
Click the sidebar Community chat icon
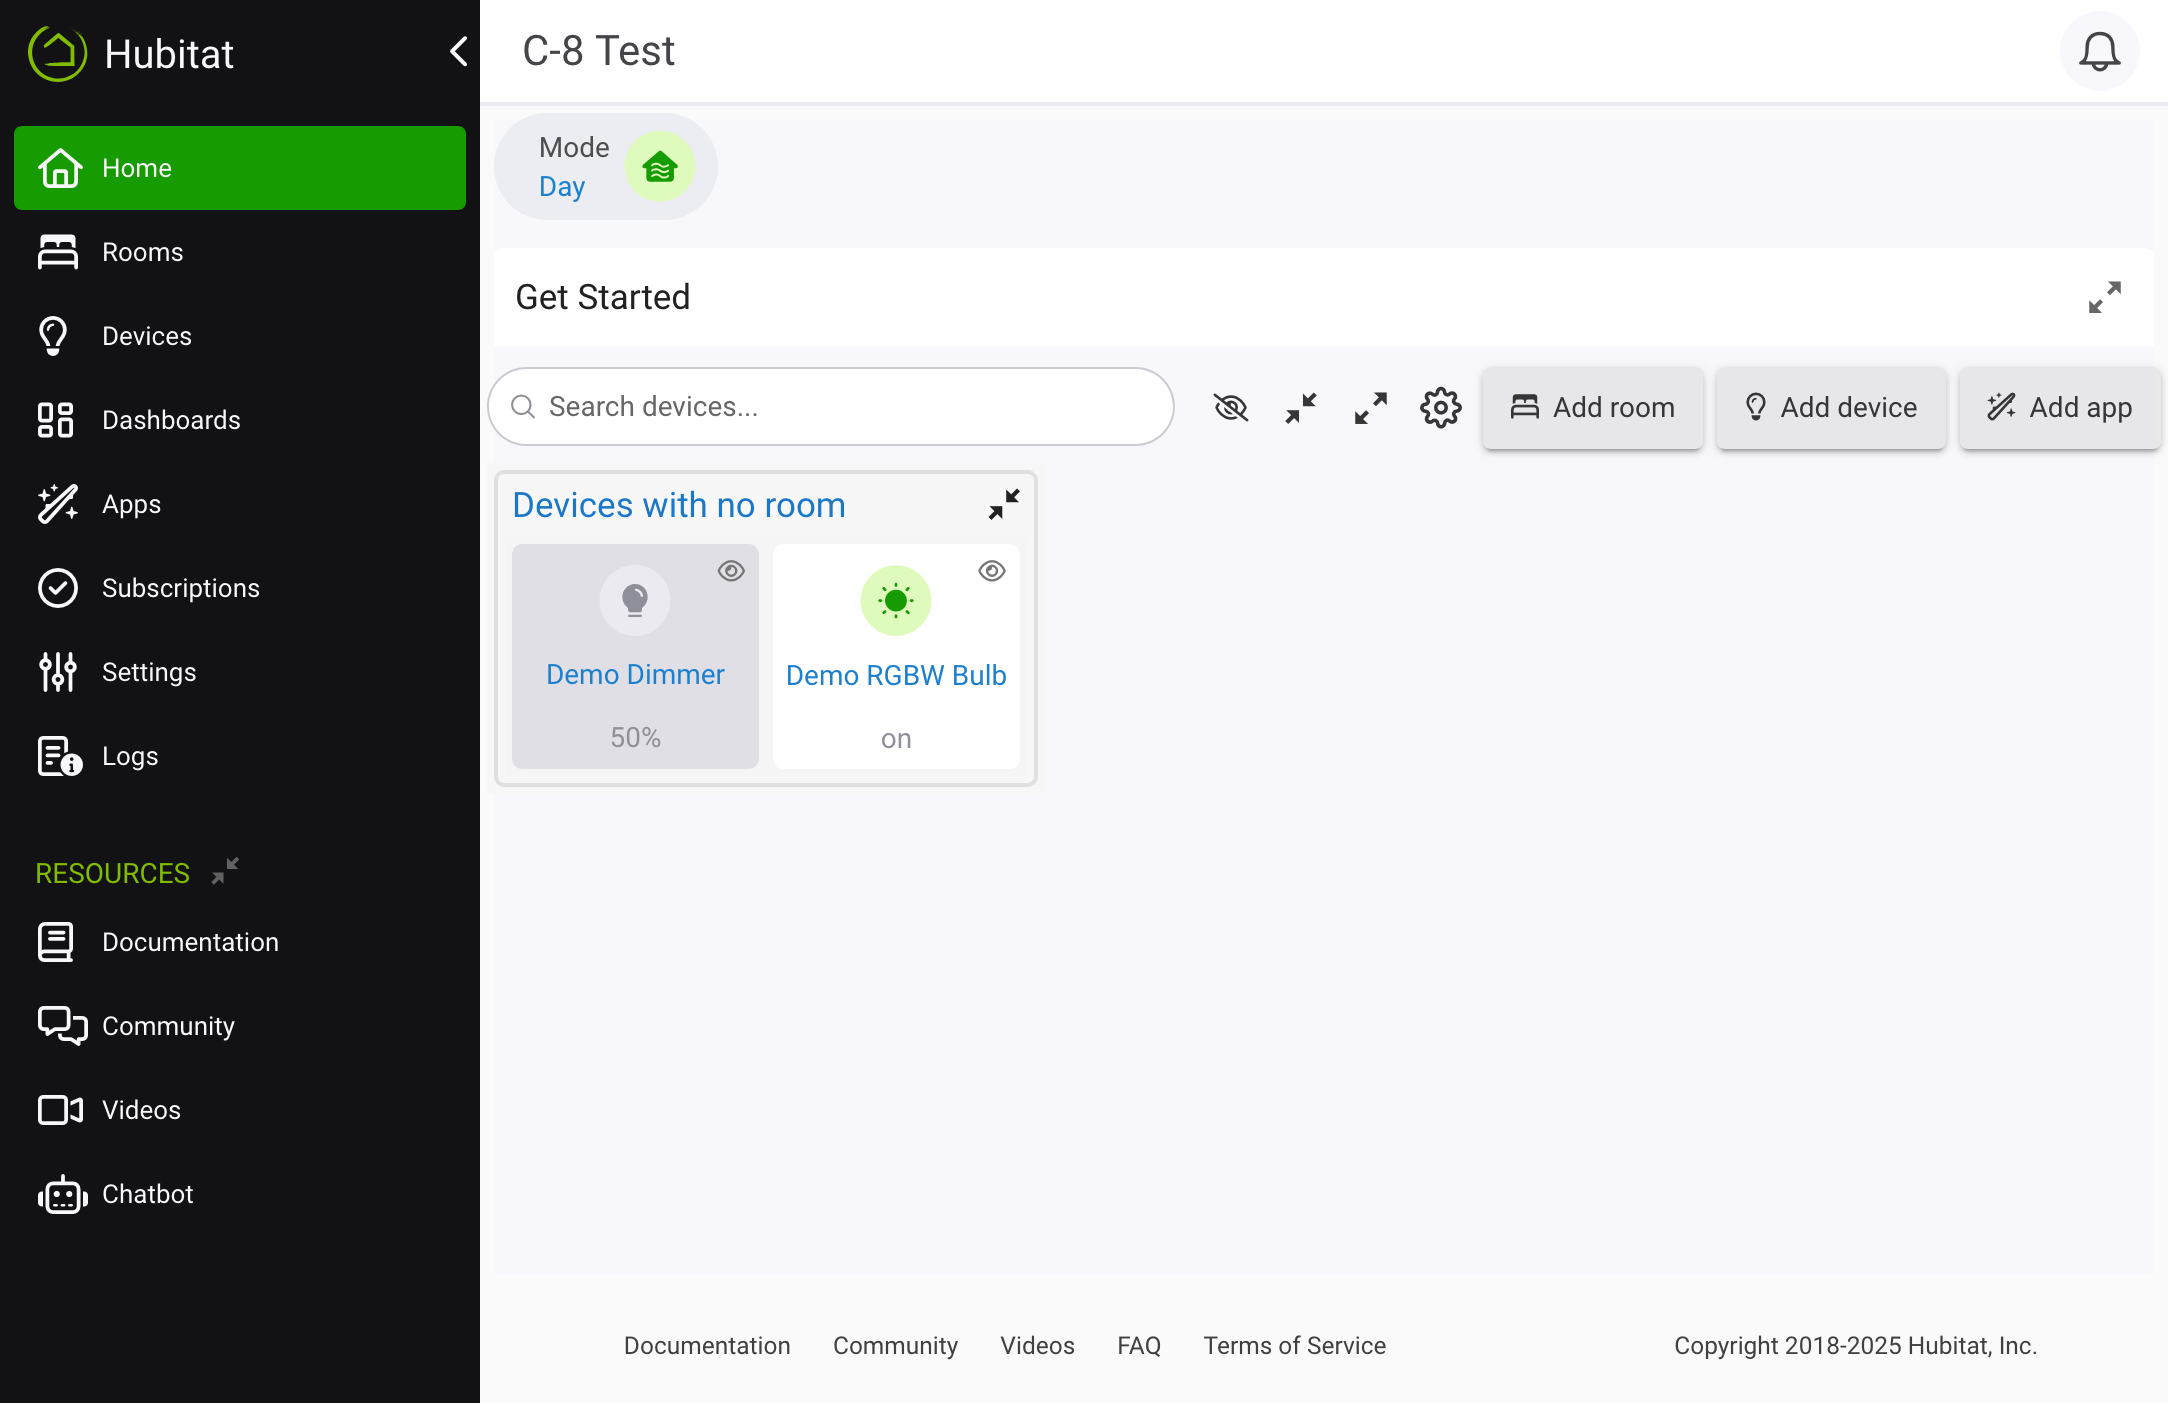(x=62, y=1026)
